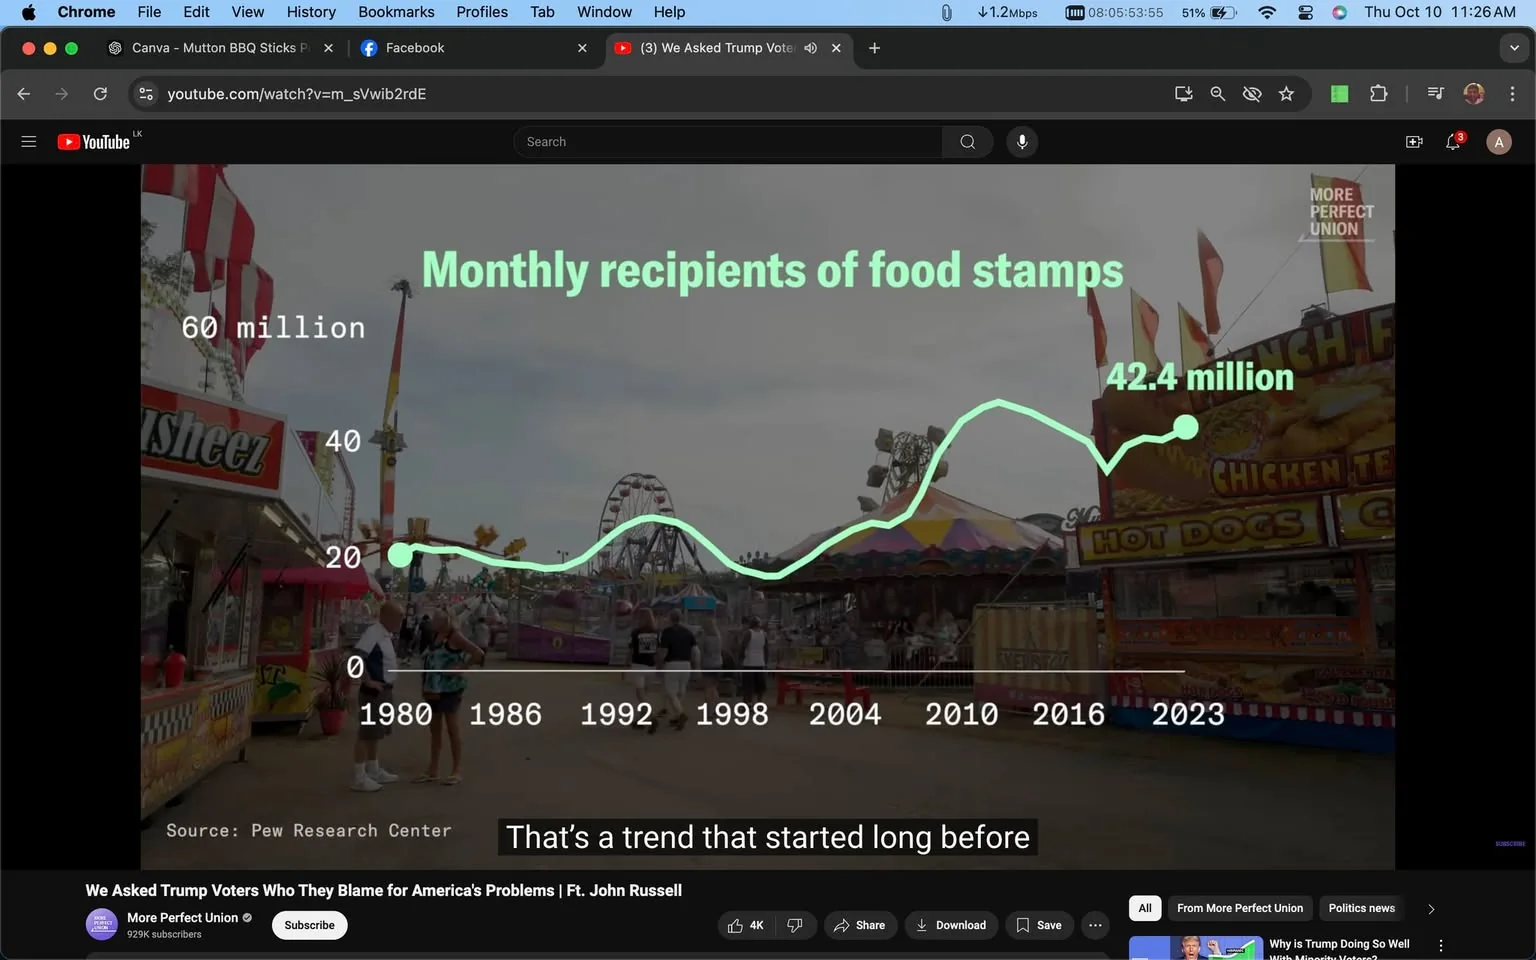Reload the page
The height and width of the screenshot is (960, 1536).
(x=100, y=94)
